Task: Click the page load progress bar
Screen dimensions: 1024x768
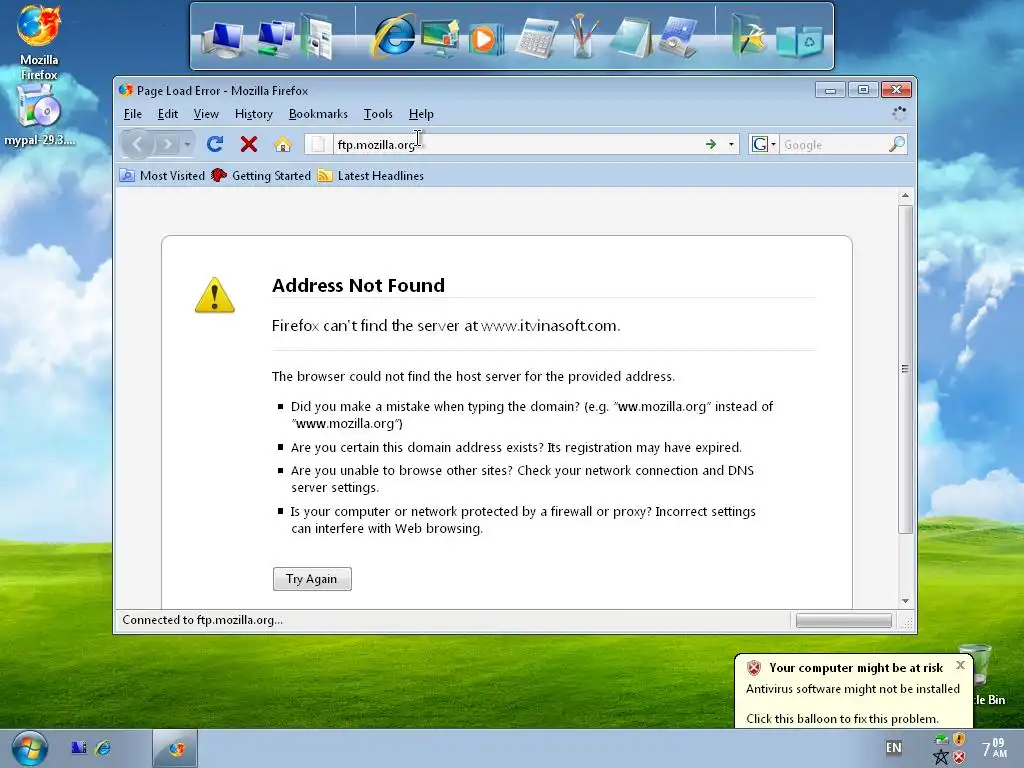Action: point(844,620)
